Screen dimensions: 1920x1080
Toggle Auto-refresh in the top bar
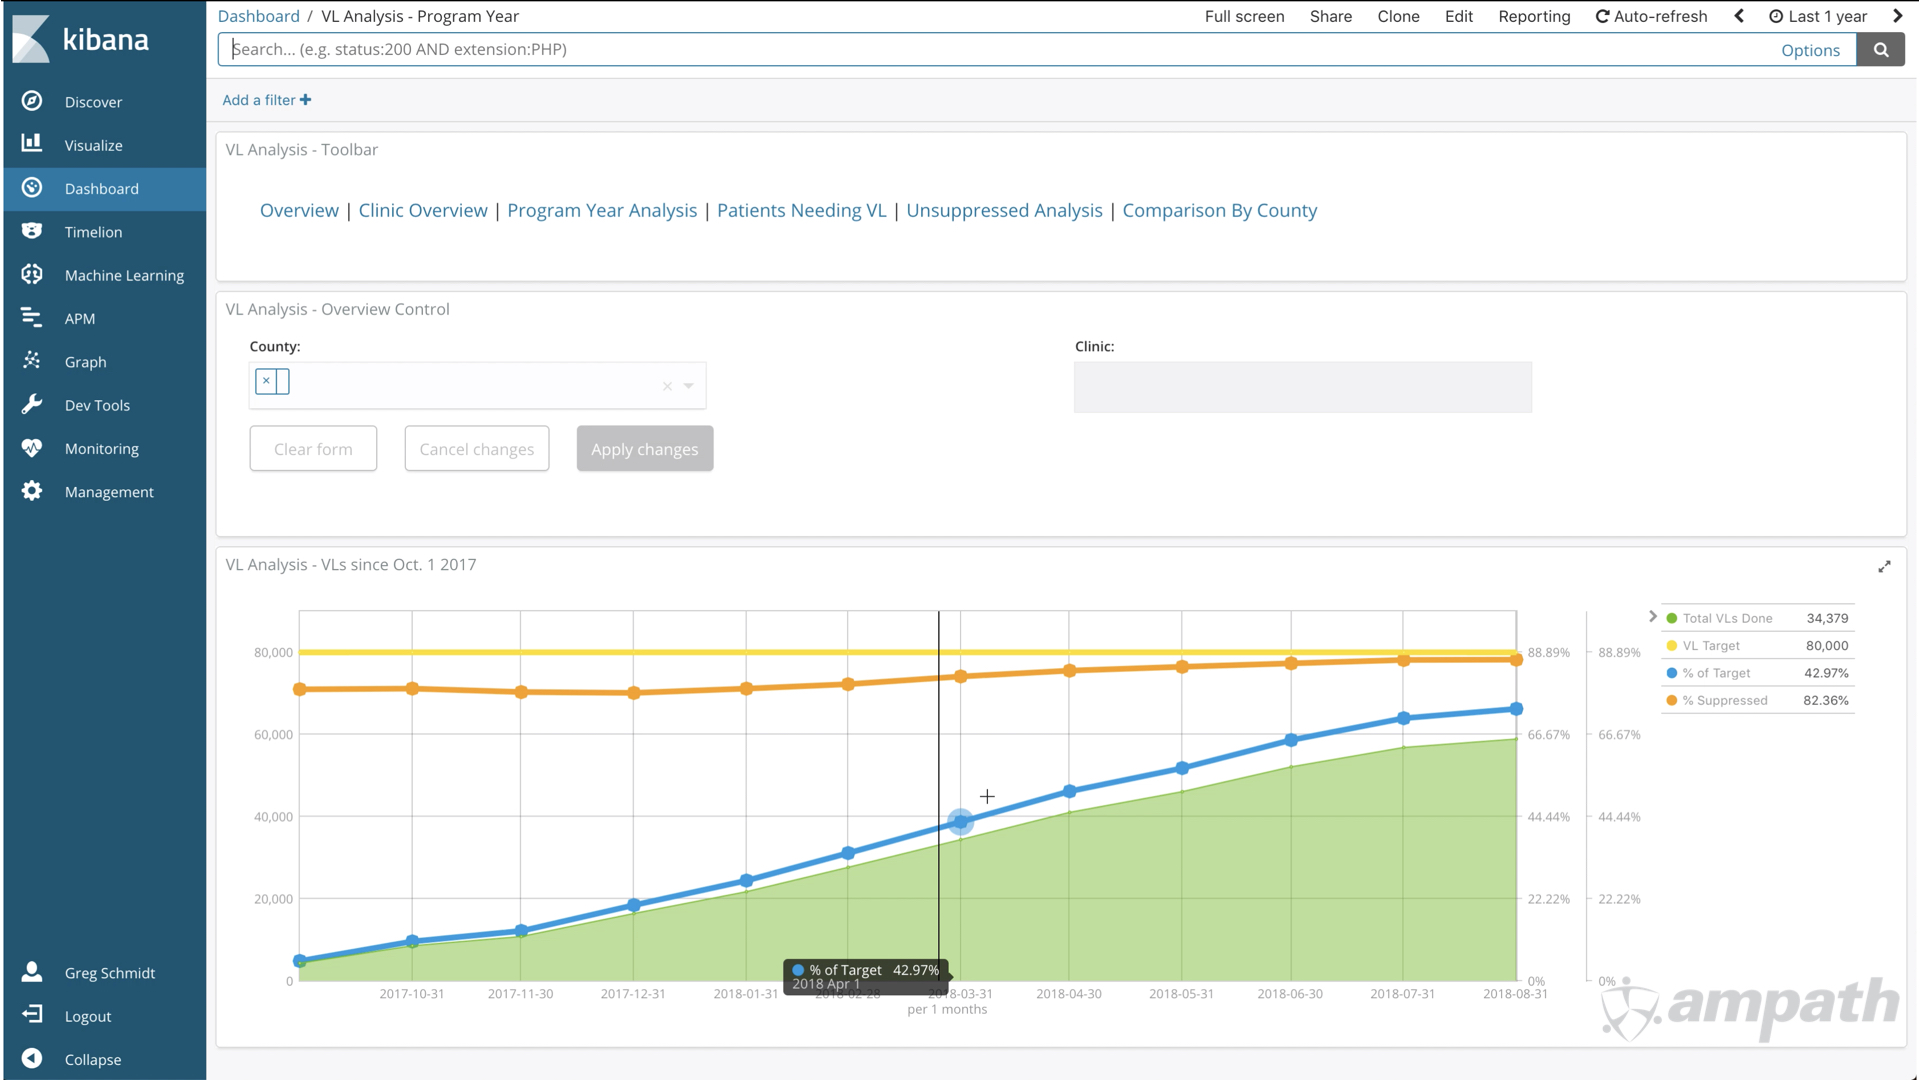[1651, 16]
